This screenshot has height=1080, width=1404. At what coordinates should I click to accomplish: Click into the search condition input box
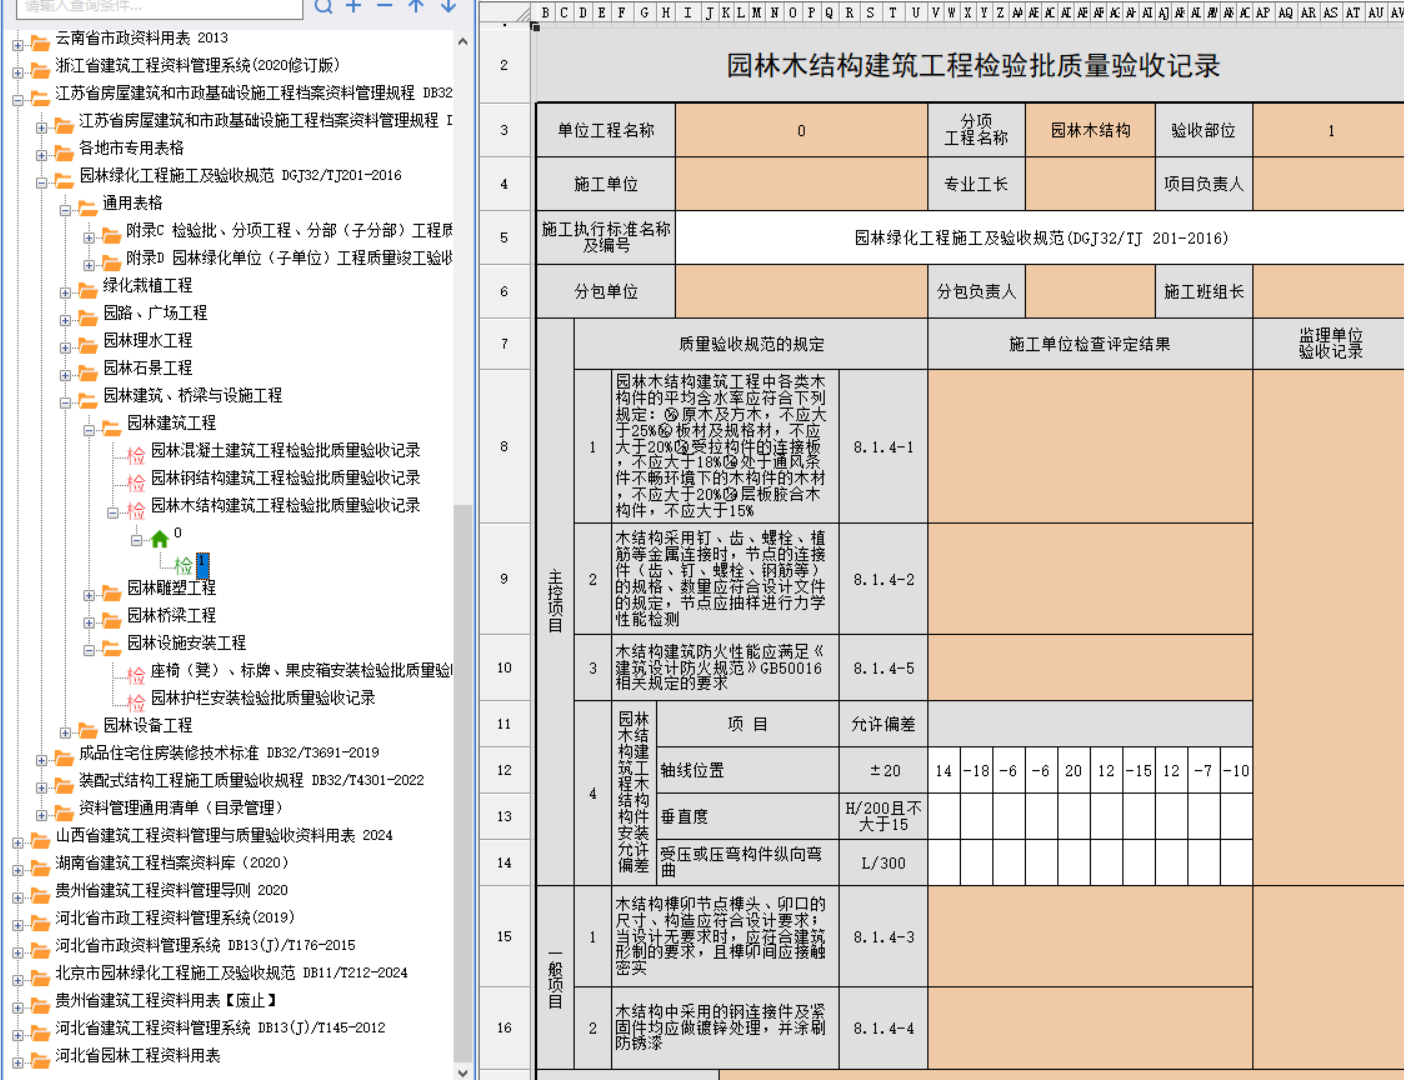click(x=160, y=7)
